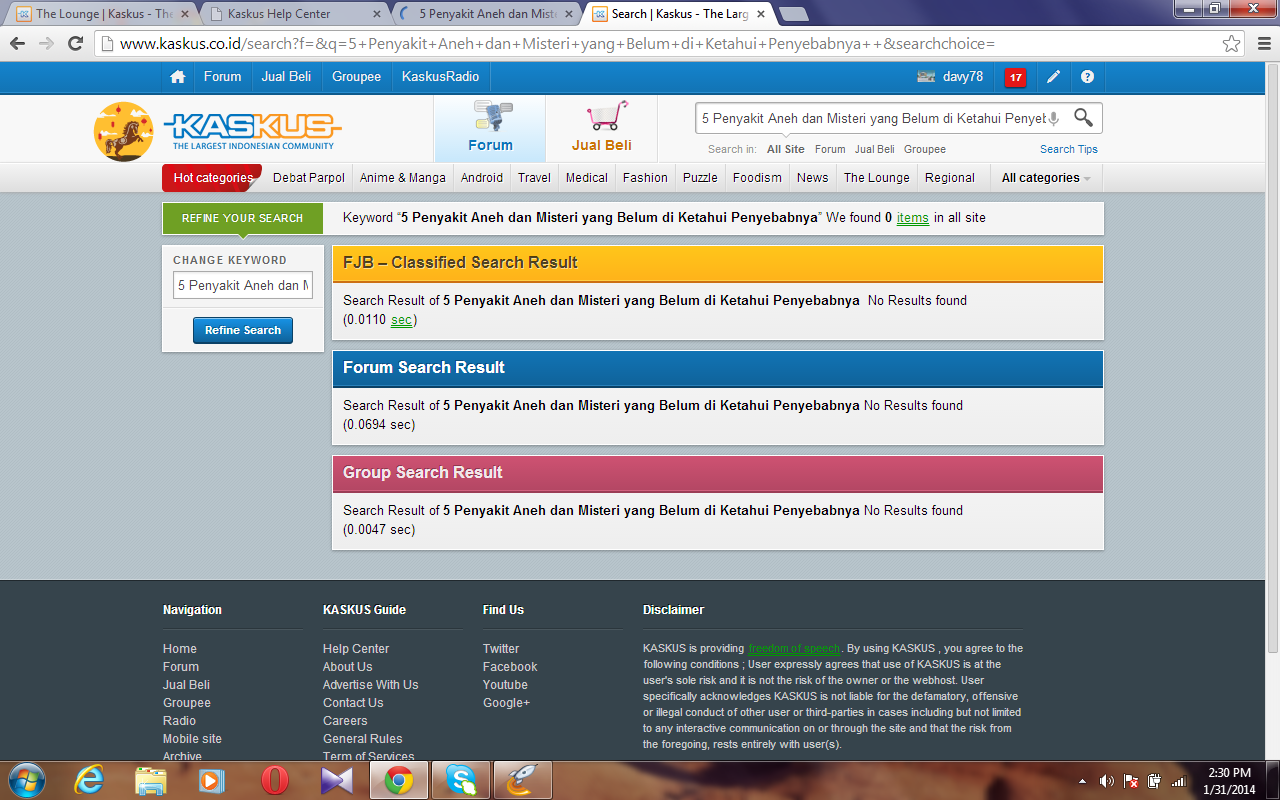Image resolution: width=1280 pixels, height=800 pixels.
Task: Open Opera browser from the taskbar
Action: pyautogui.click(x=275, y=780)
